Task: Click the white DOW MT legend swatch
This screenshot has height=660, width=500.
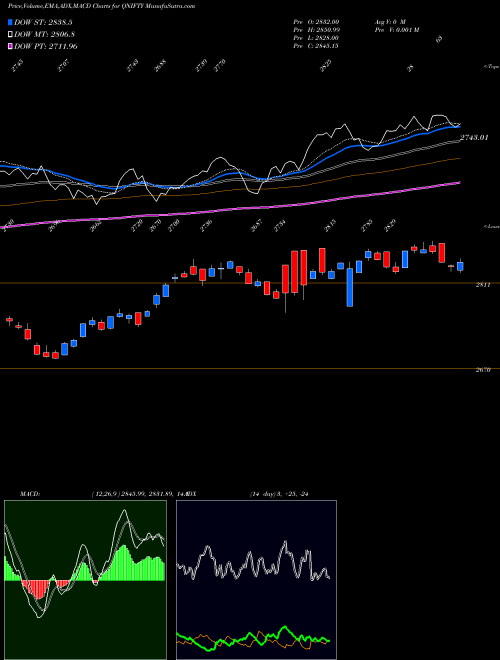Action: 11,35
